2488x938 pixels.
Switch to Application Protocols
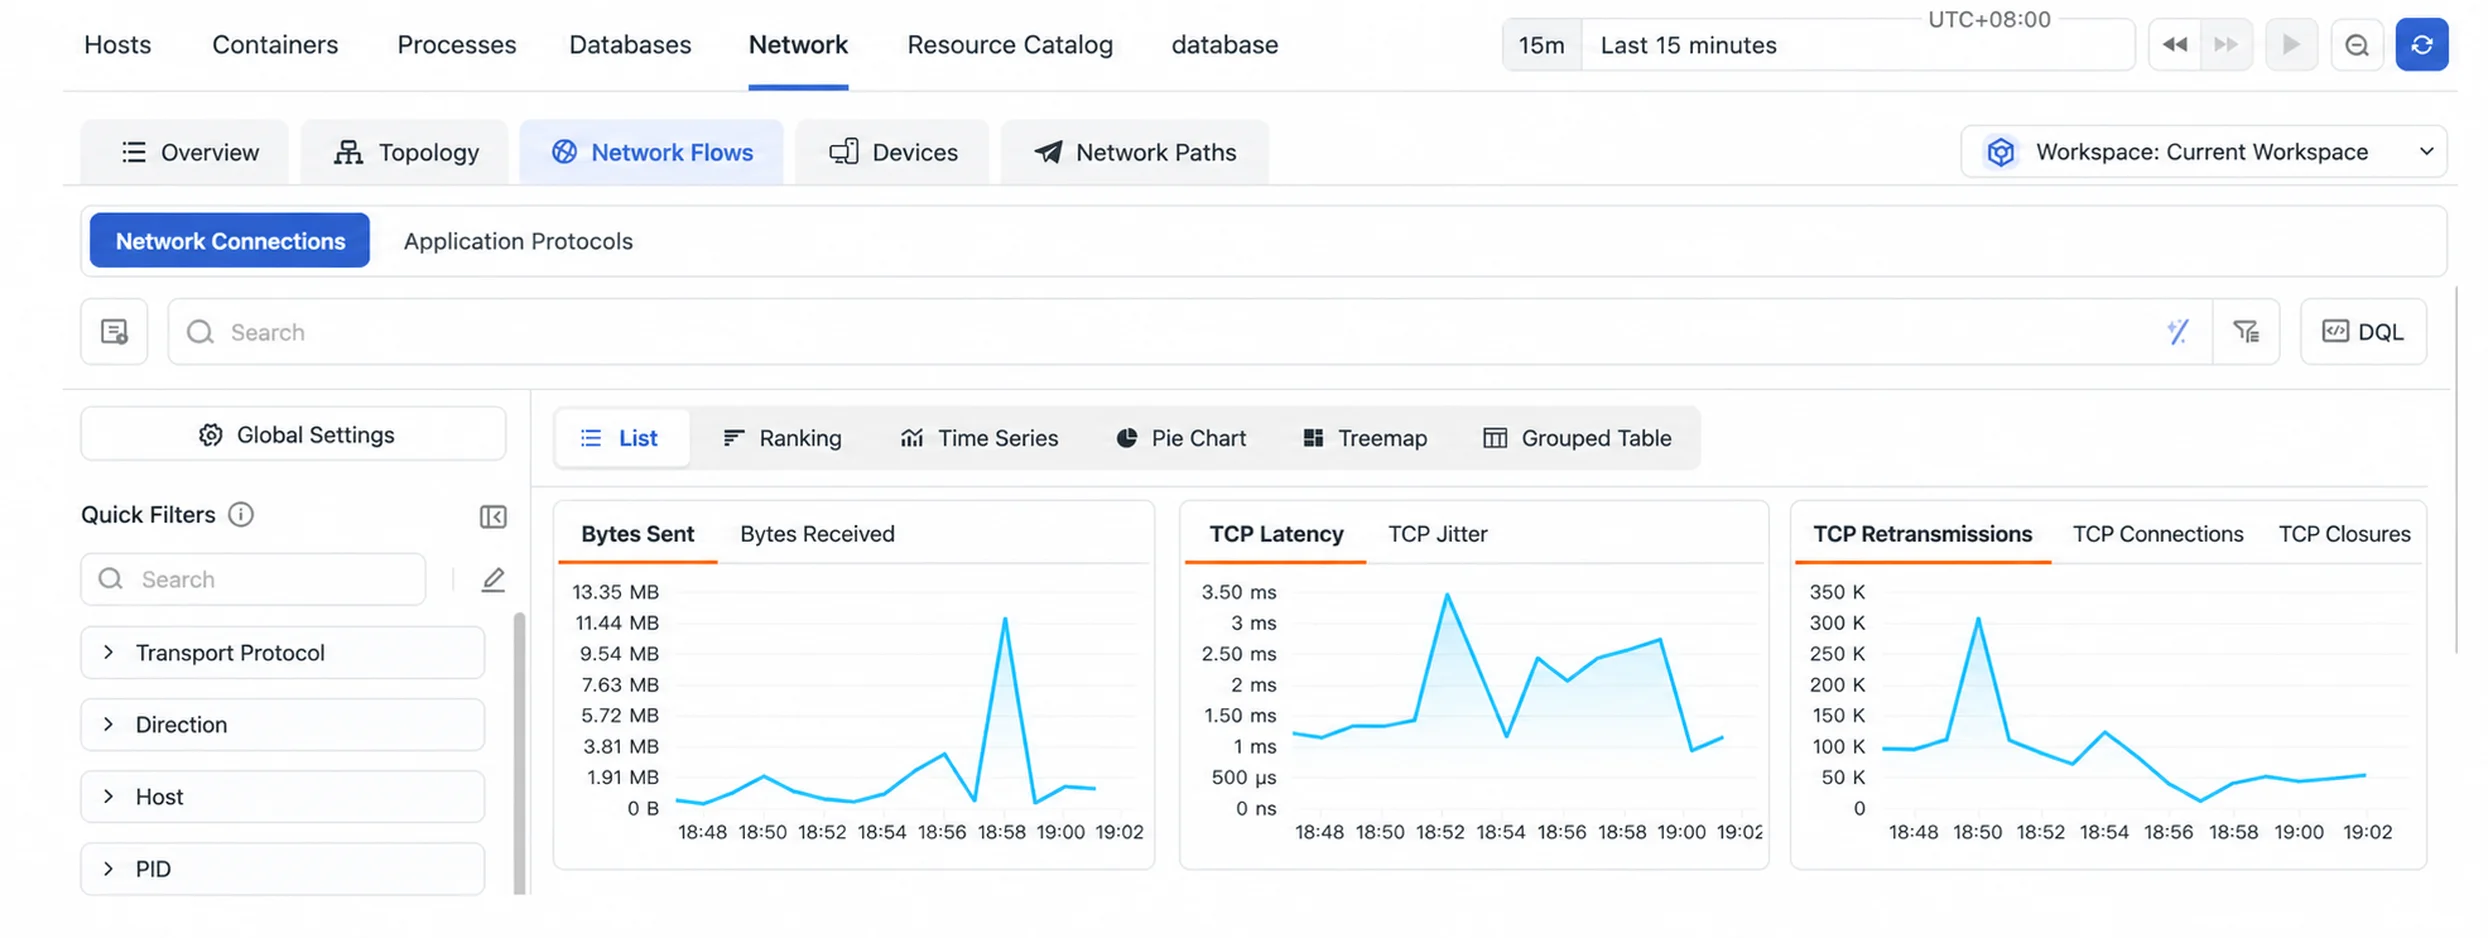pyautogui.click(x=518, y=241)
